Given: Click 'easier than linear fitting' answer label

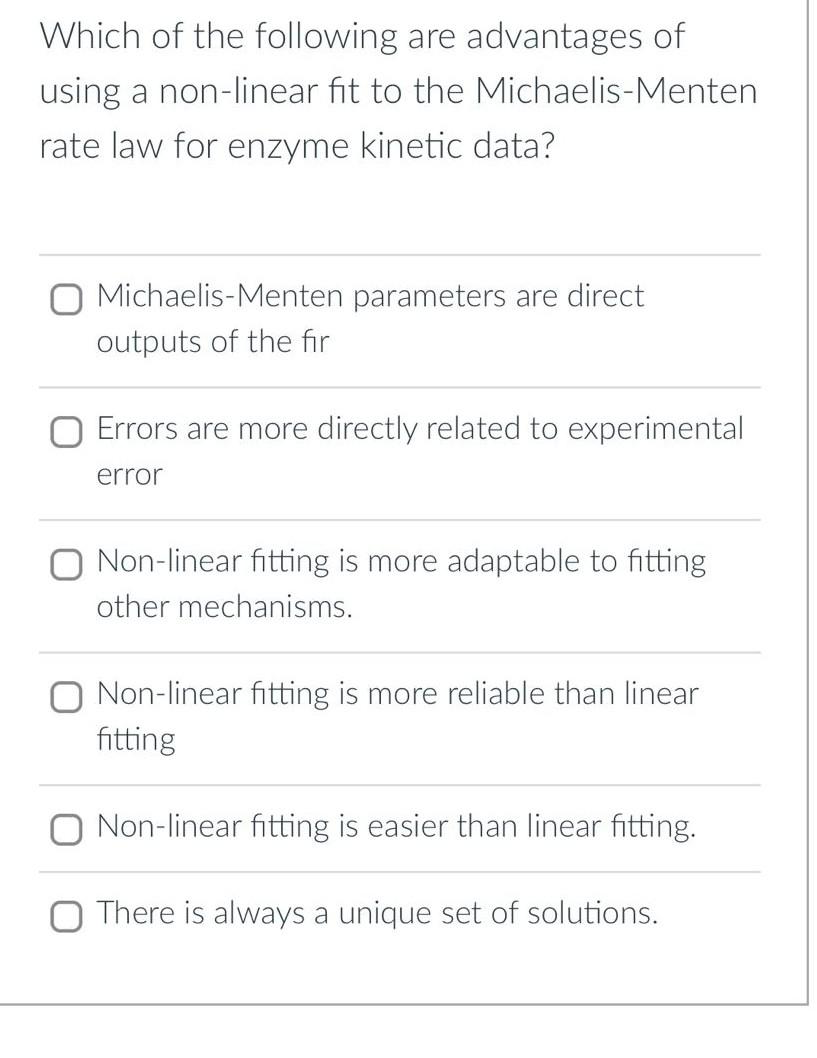Looking at the screenshot, I should [x=398, y=827].
